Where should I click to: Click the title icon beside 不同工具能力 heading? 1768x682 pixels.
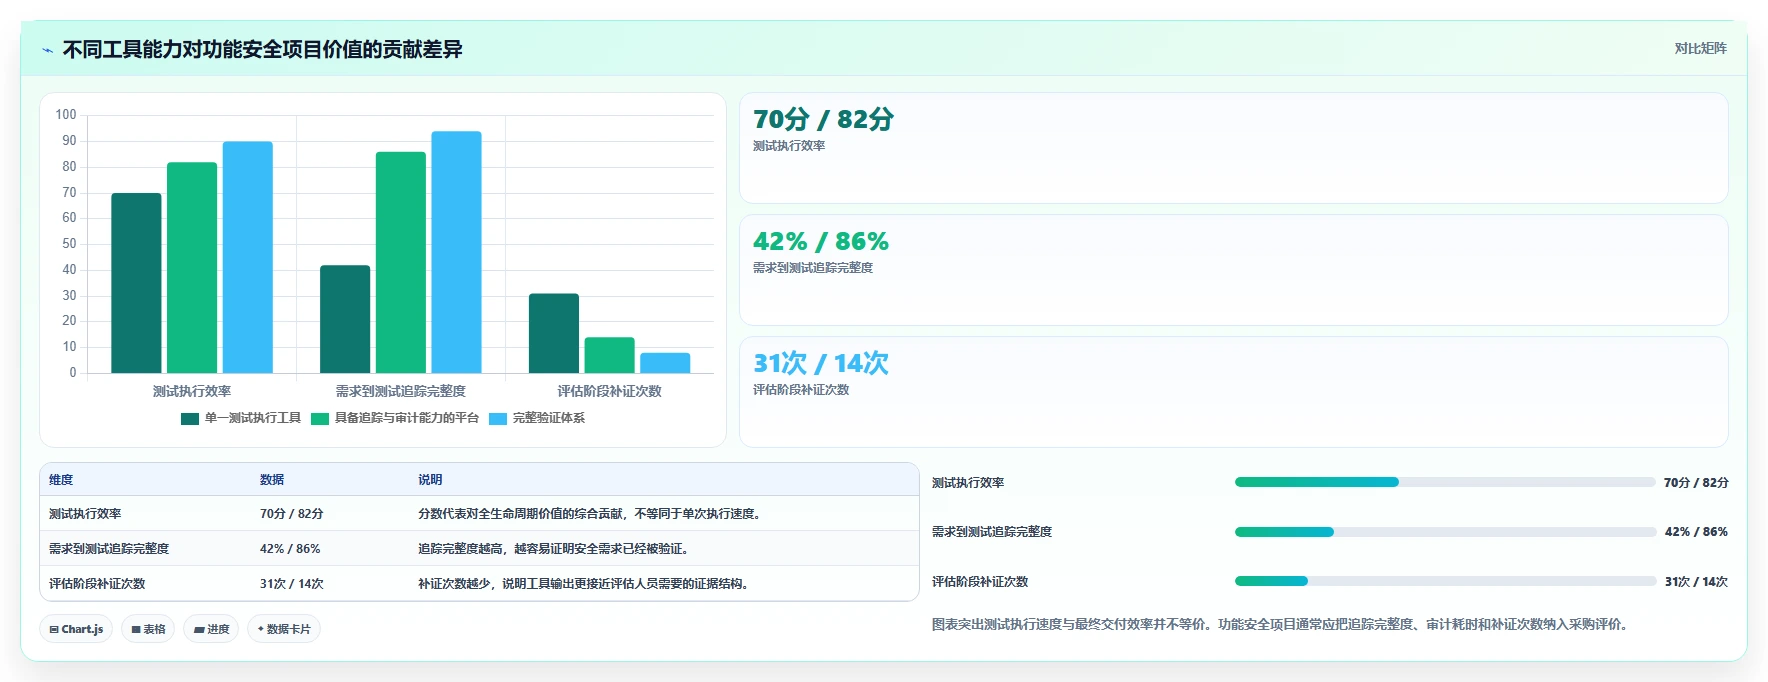click(x=47, y=50)
